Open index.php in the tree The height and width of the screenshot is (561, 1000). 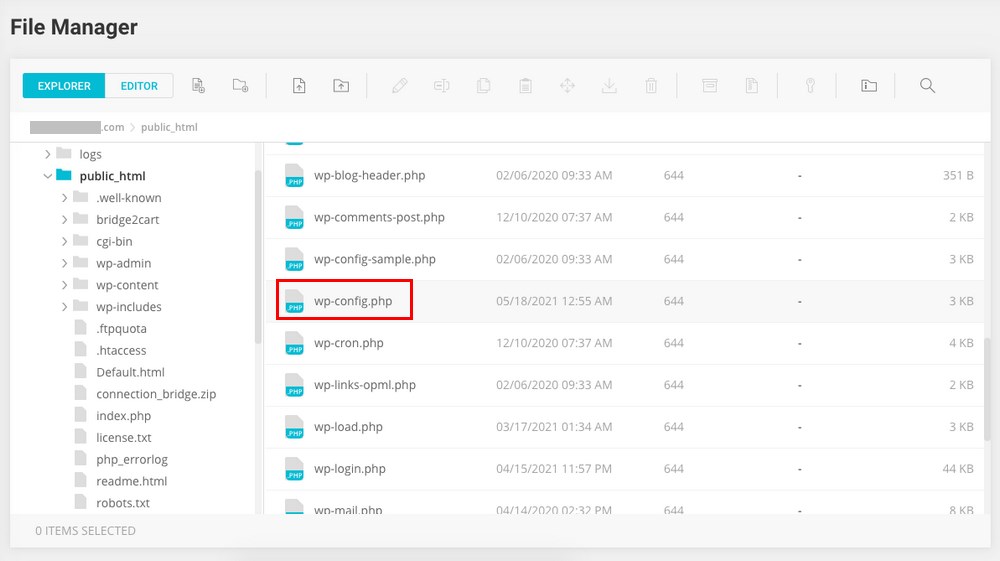click(123, 416)
